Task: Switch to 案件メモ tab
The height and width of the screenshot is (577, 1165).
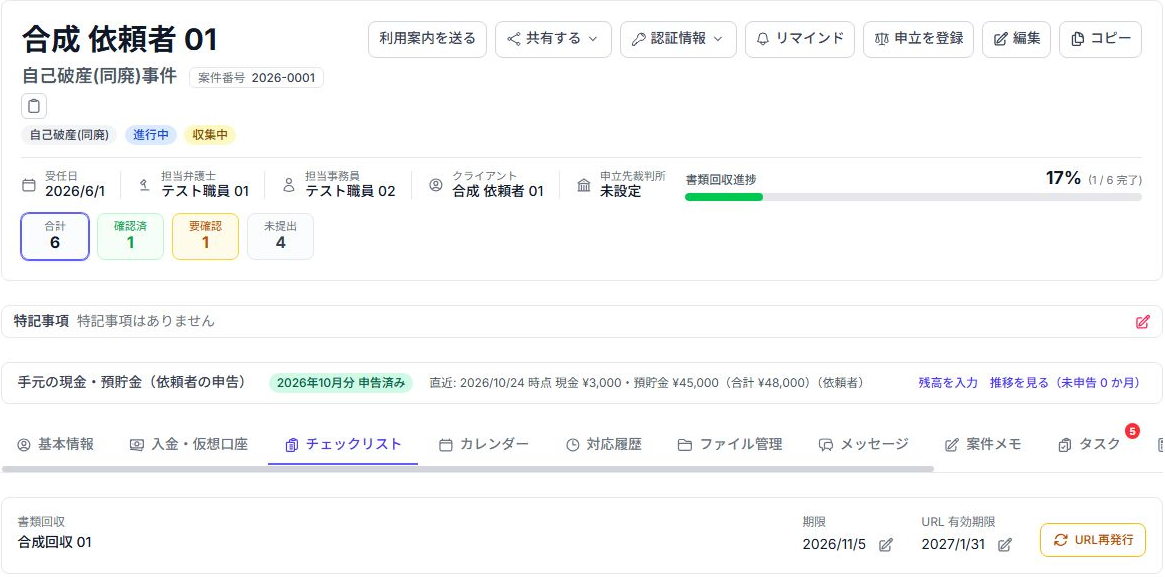Action: click(983, 445)
